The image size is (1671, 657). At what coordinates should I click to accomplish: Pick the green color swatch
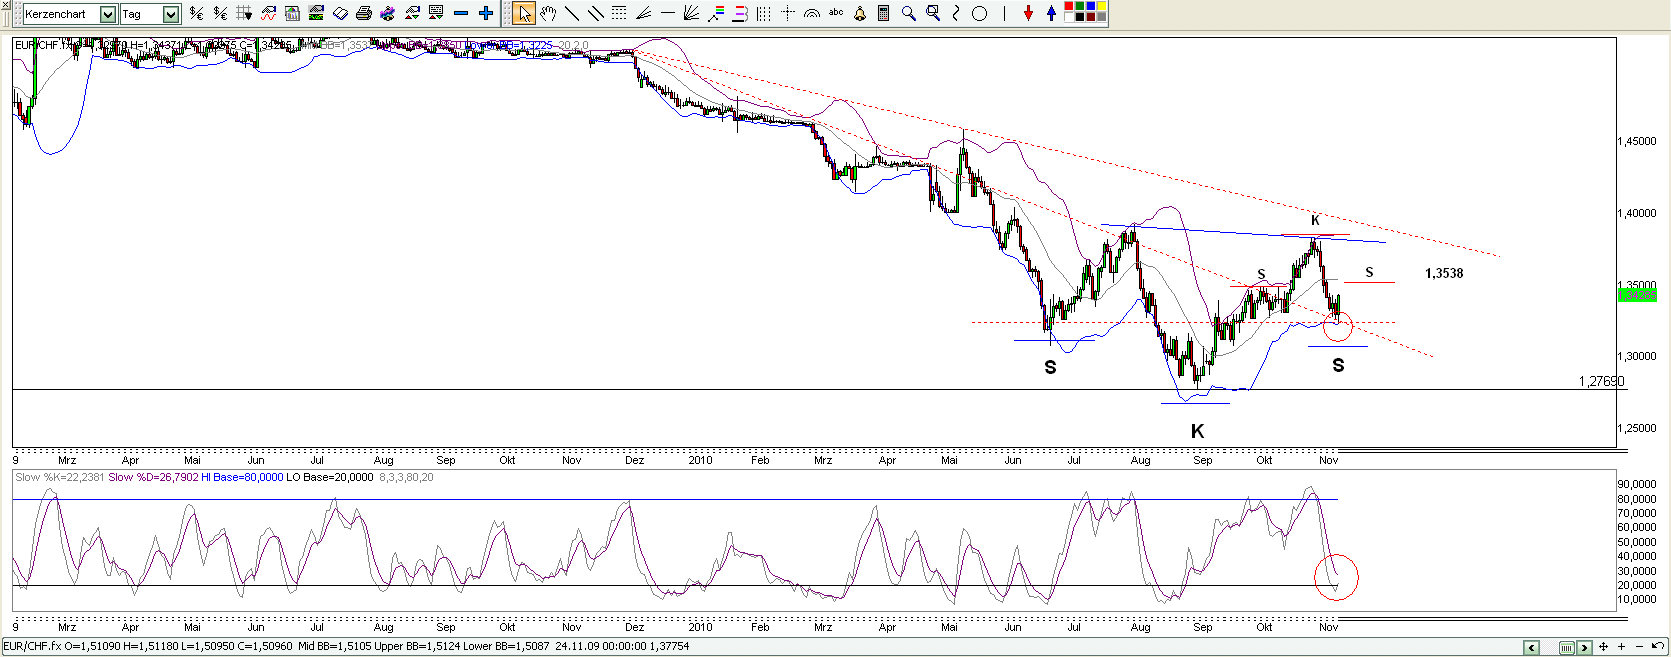click(1080, 6)
